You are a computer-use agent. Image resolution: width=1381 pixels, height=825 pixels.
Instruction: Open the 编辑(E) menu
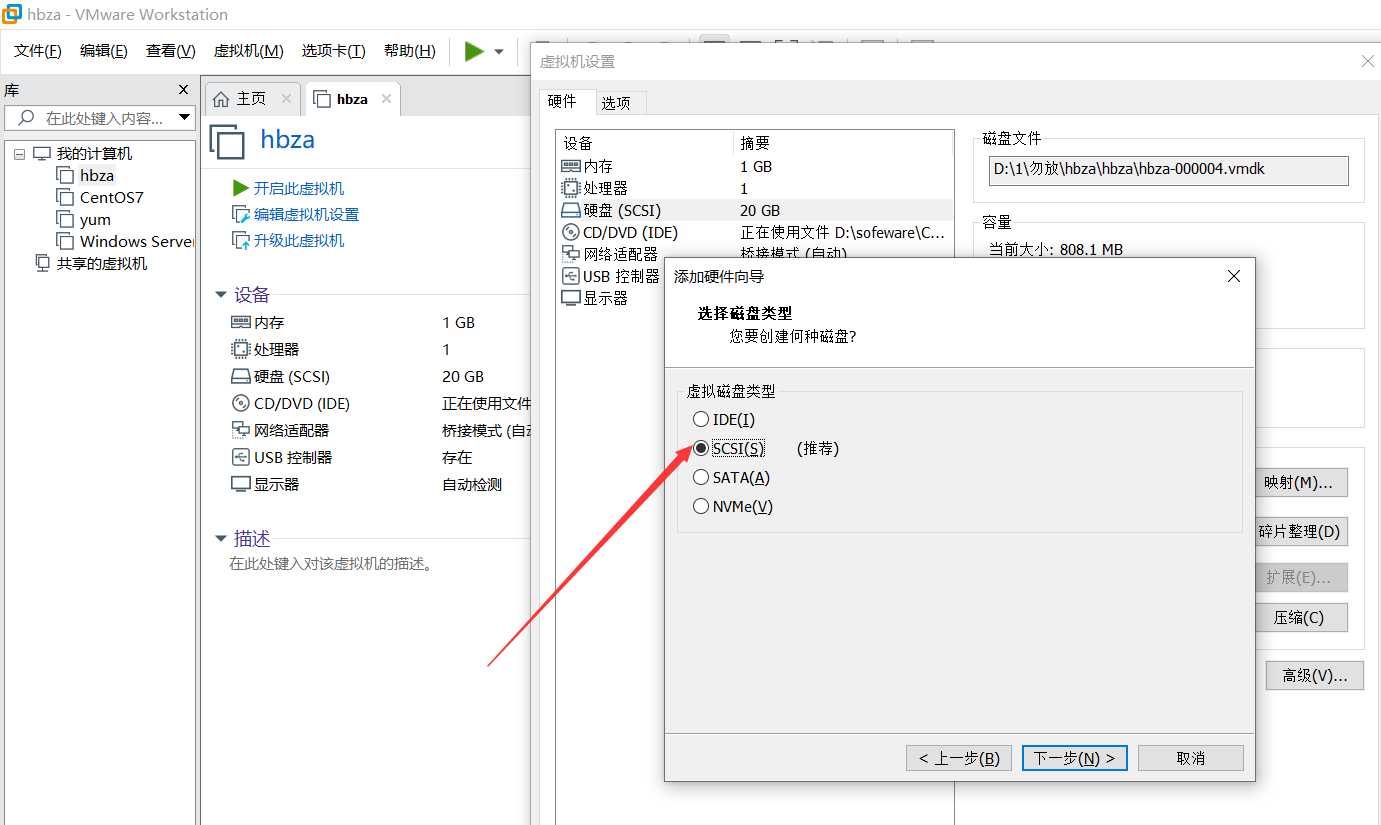(x=104, y=51)
